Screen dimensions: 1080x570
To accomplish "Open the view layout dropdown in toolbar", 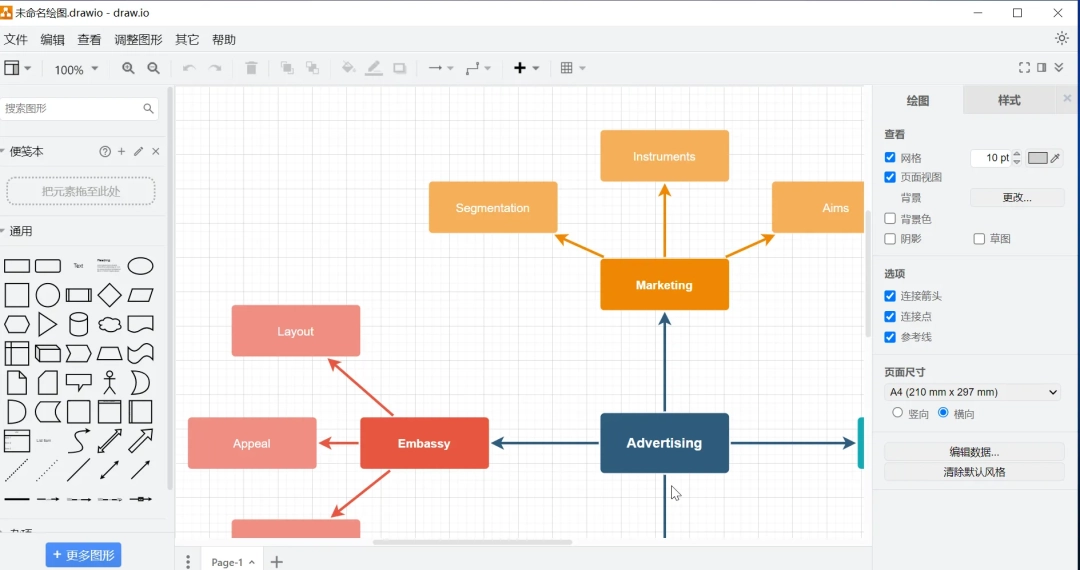I will [17, 67].
